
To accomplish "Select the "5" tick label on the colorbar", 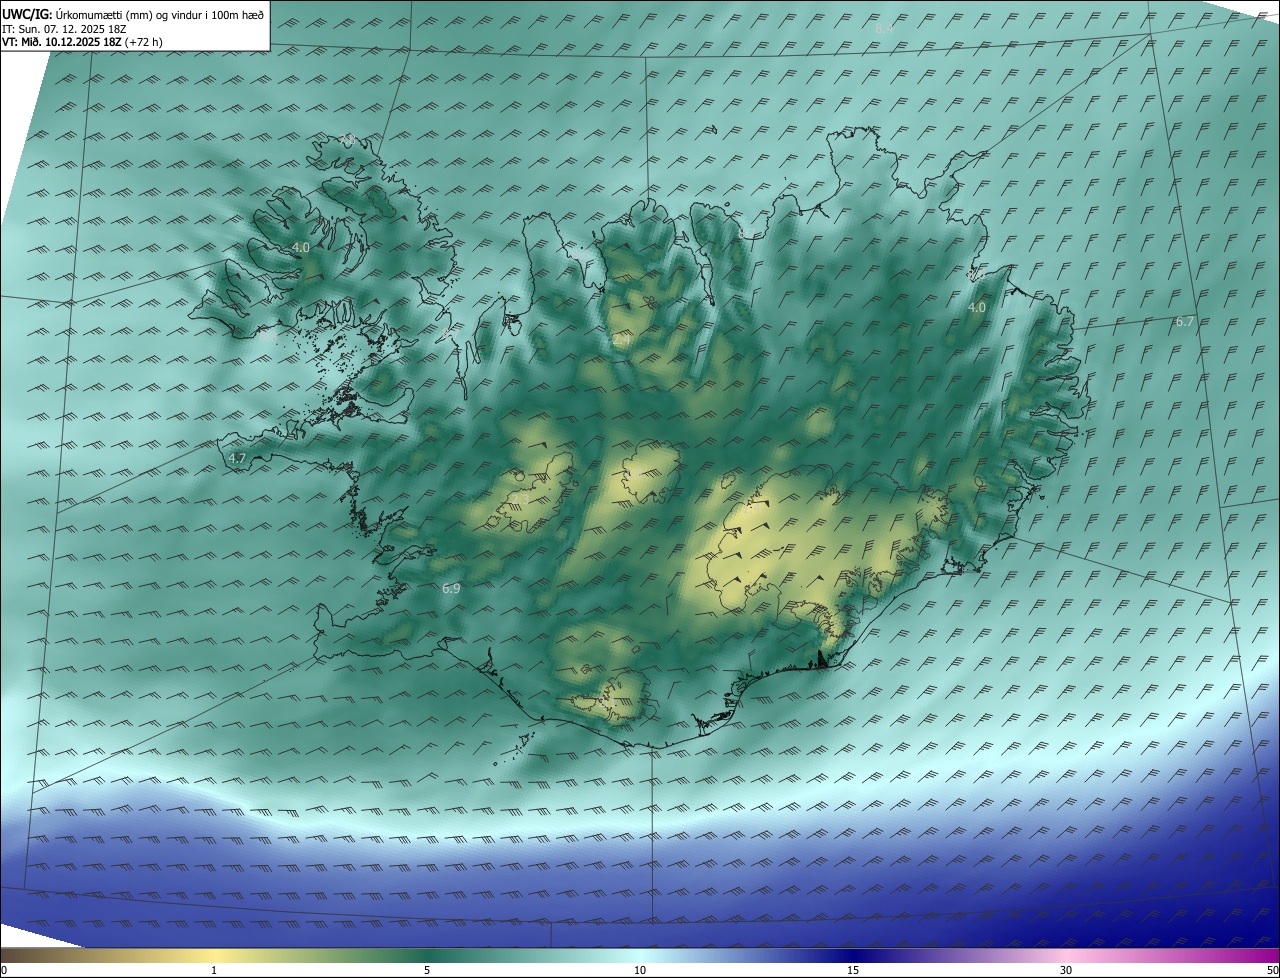I will (x=427, y=970).
